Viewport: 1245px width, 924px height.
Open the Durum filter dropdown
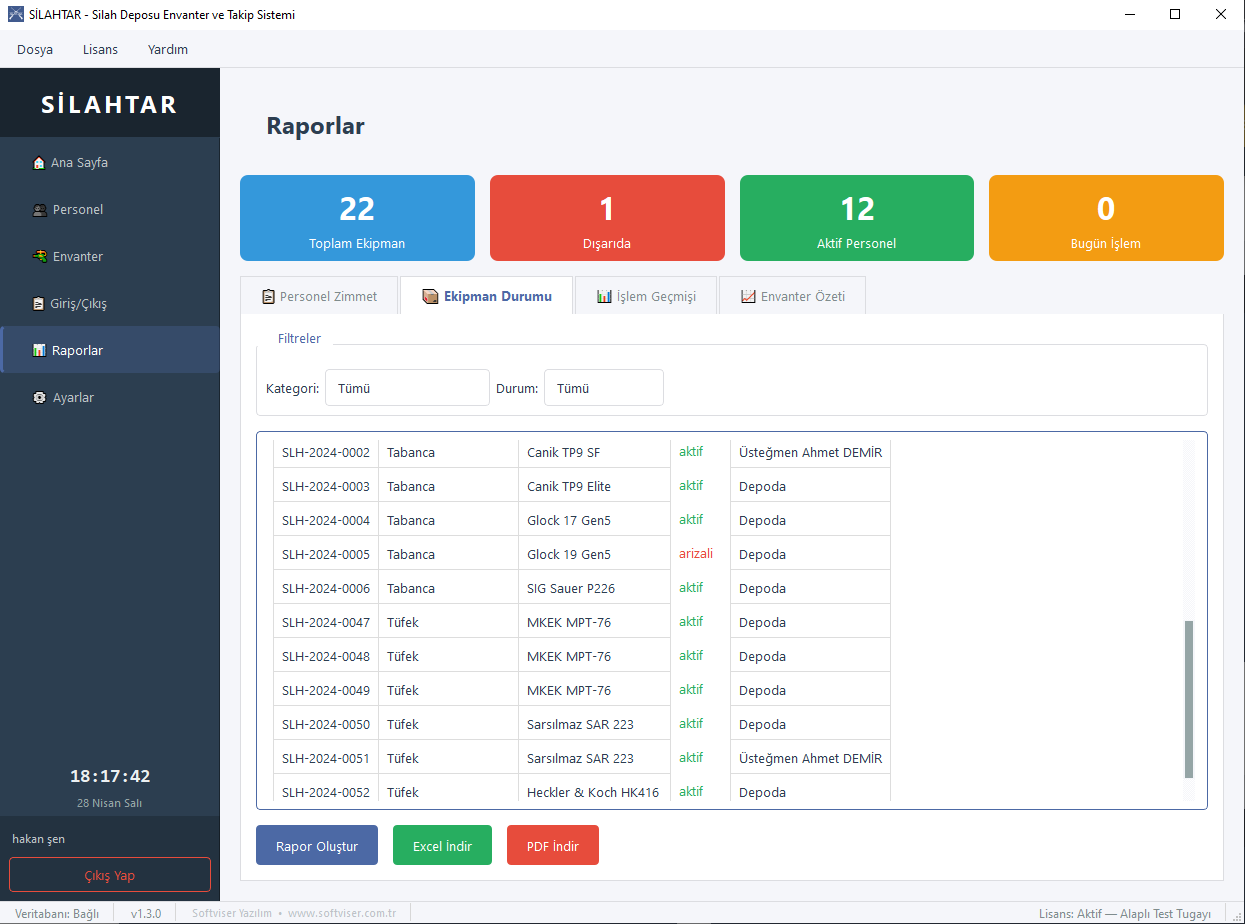click(x=604, y=388)
